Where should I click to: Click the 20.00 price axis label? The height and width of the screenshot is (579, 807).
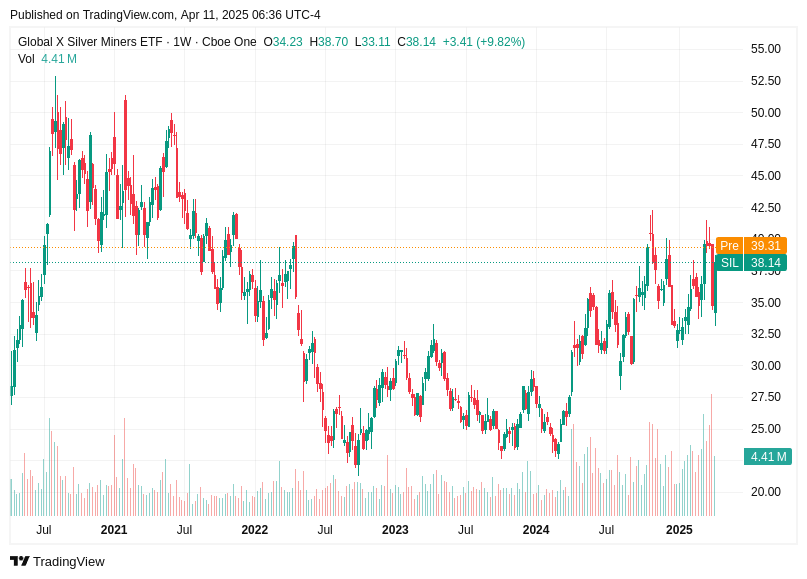[x=766, y=492]
